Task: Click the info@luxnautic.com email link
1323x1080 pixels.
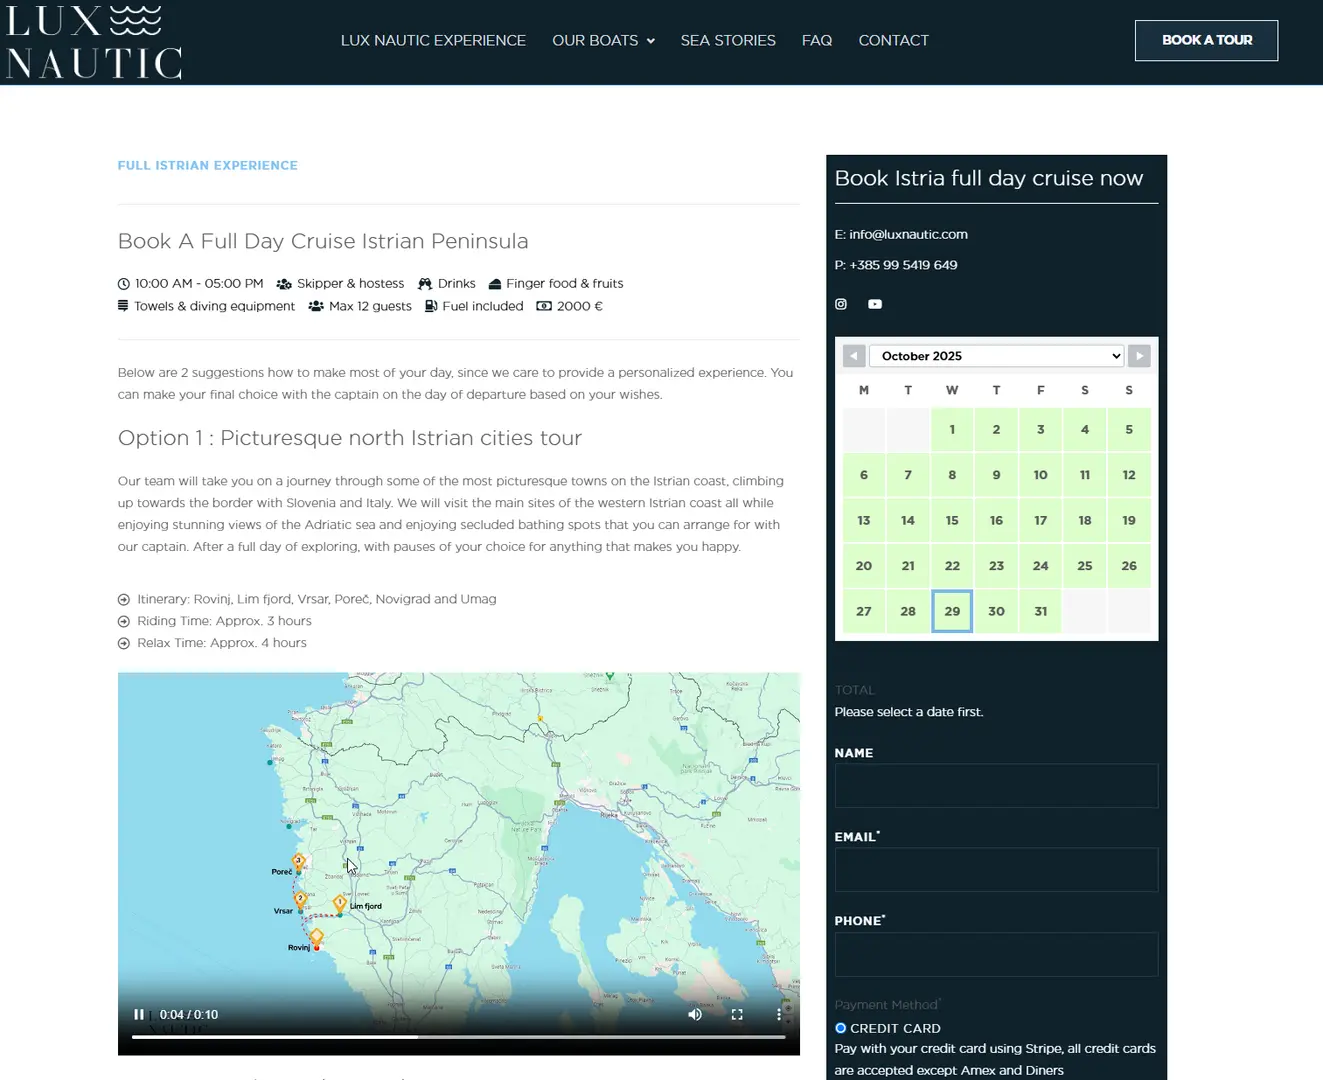Action: coord(908,234)
